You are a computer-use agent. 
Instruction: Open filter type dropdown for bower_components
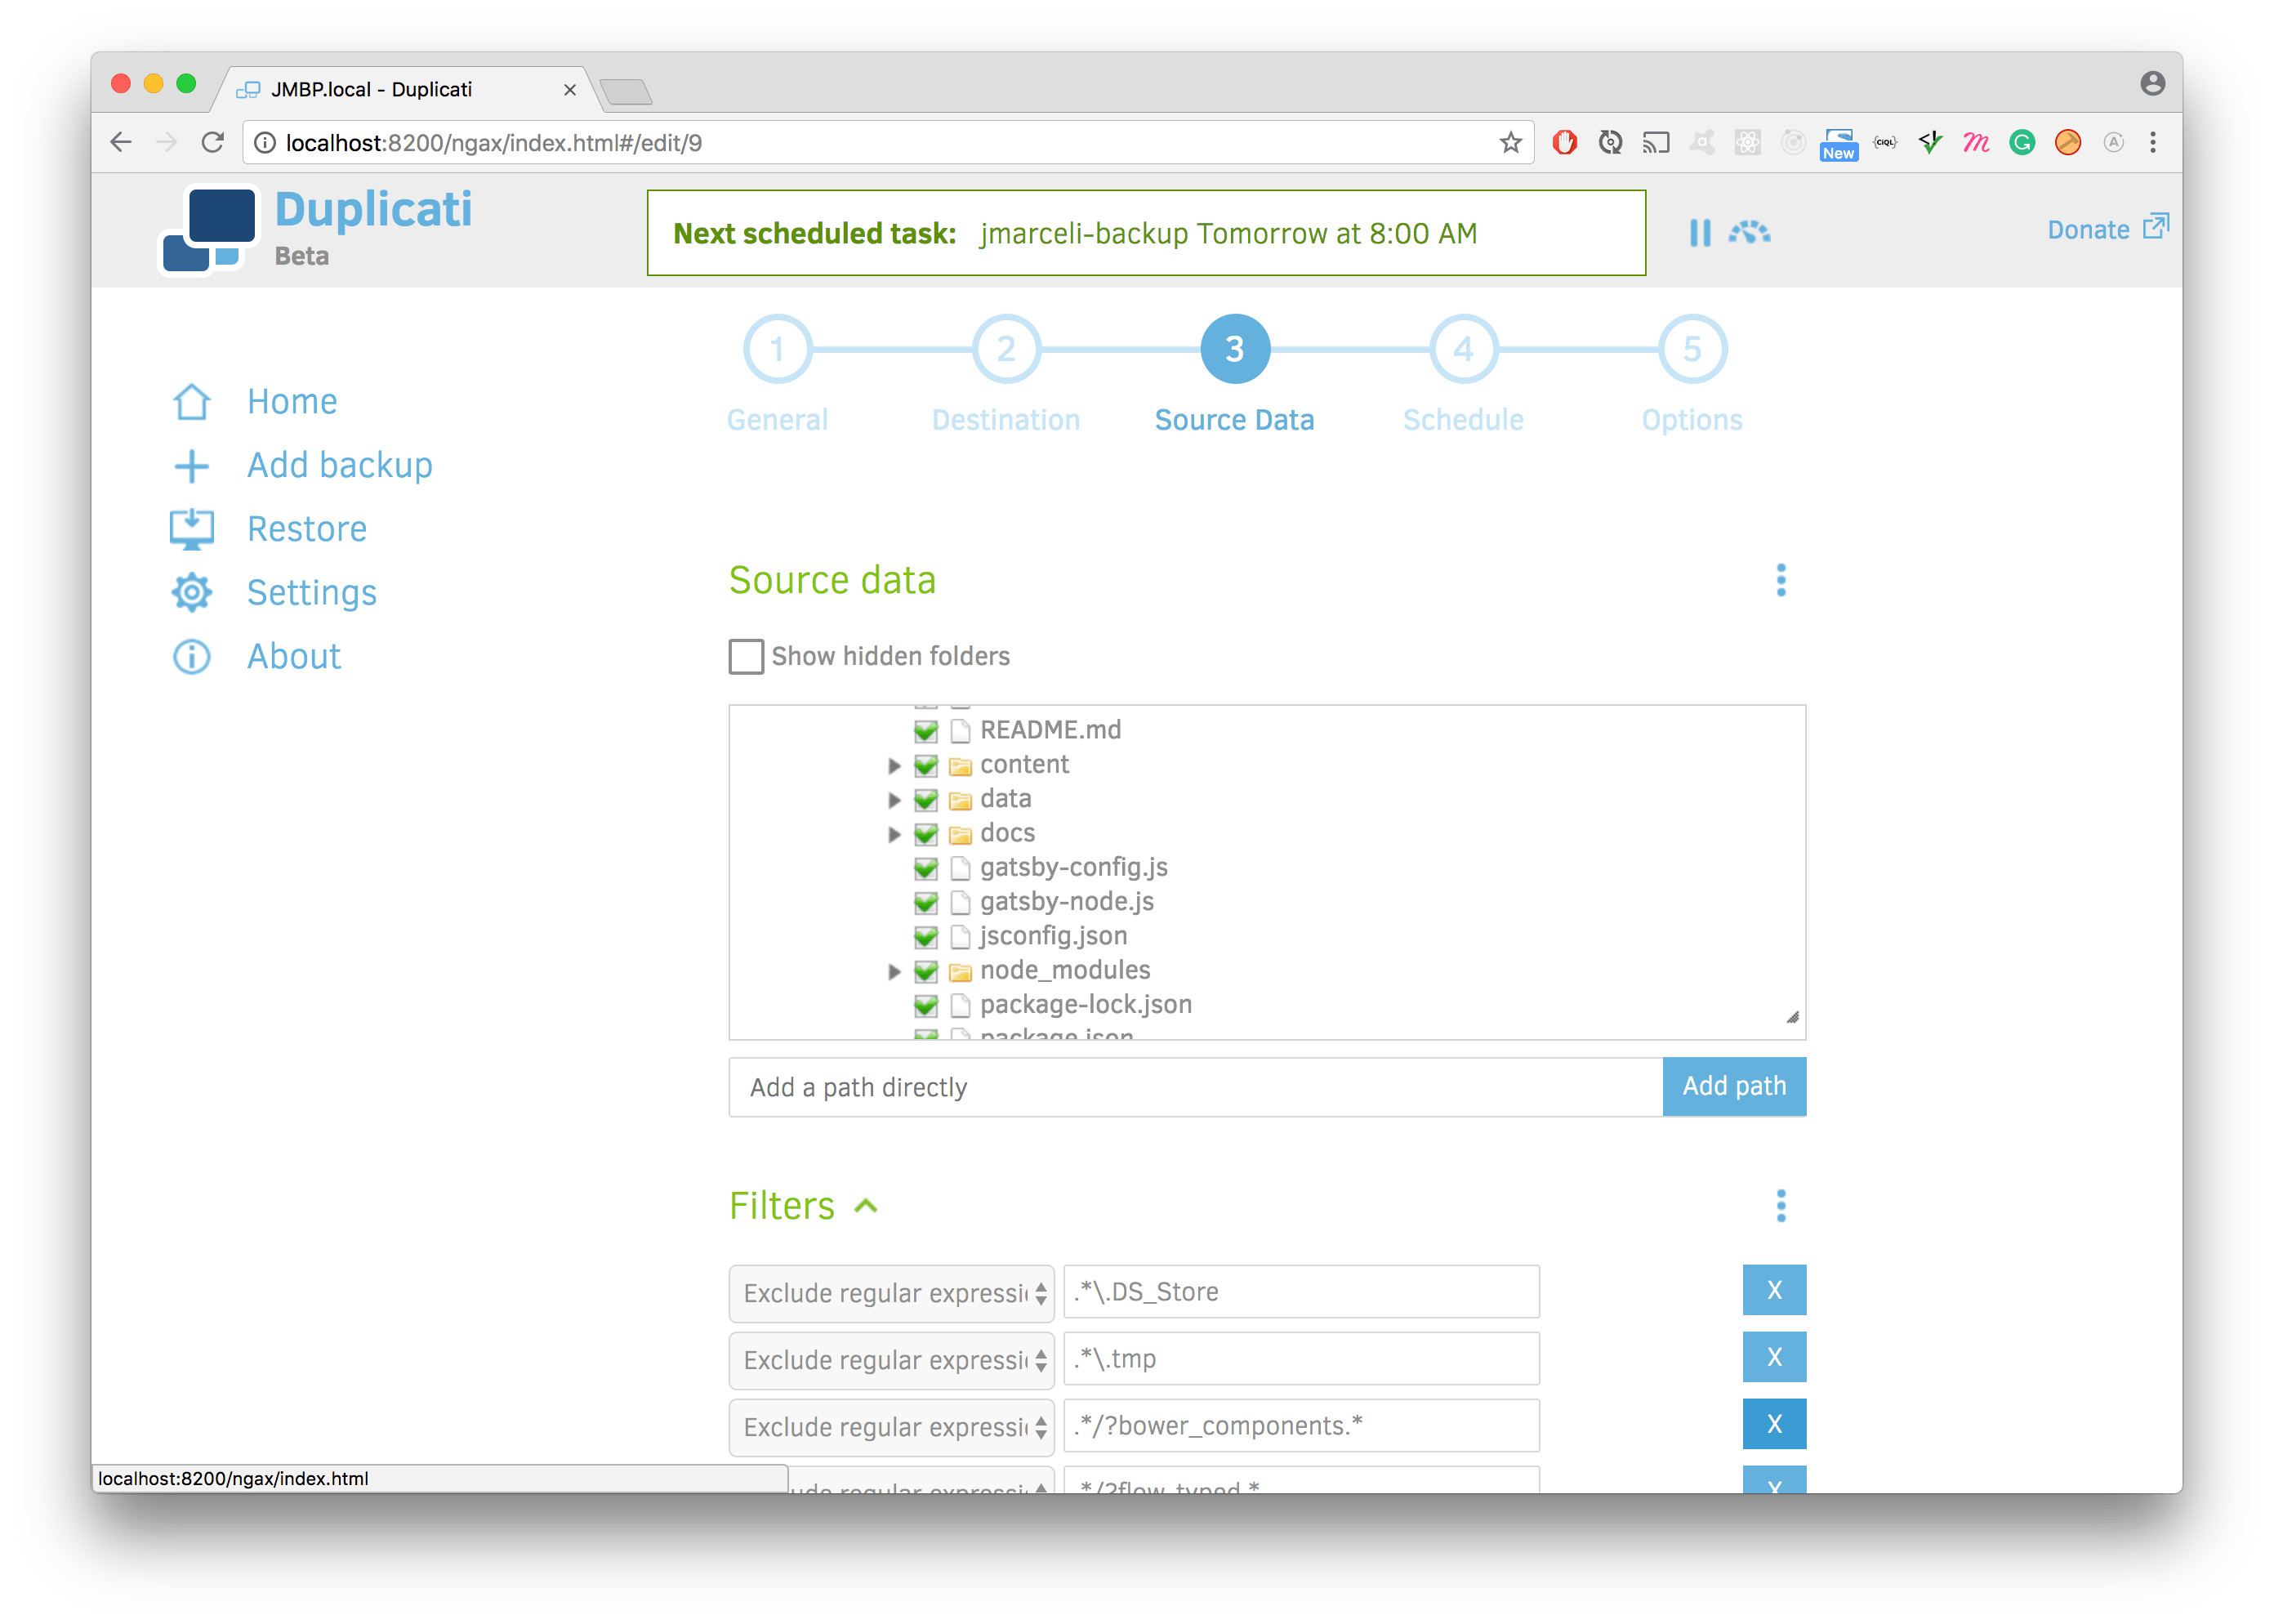click(891, 1427)
